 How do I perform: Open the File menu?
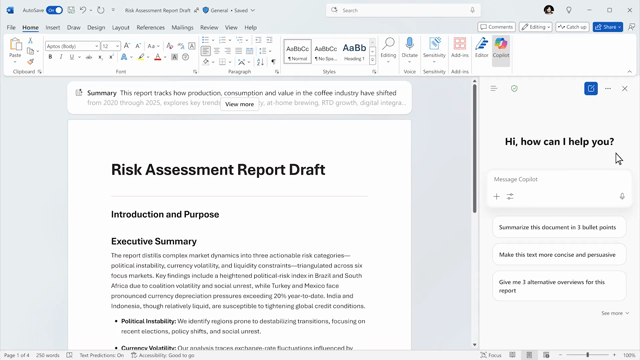[11, 27]
